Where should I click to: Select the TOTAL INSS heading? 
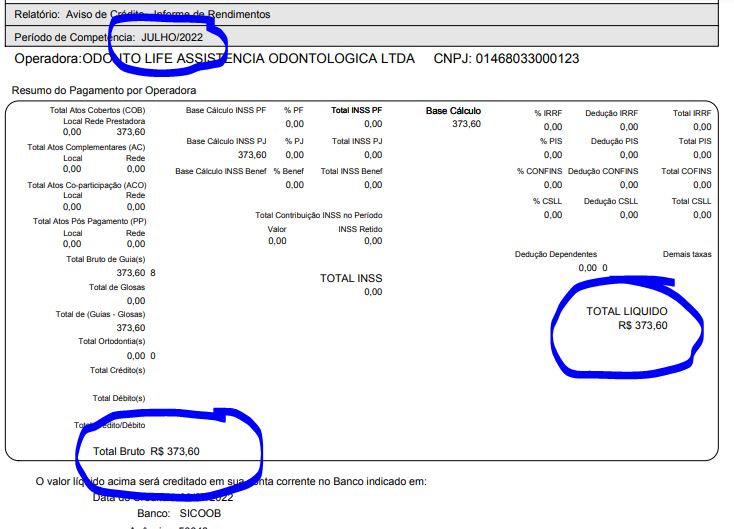tap(350, 278)
